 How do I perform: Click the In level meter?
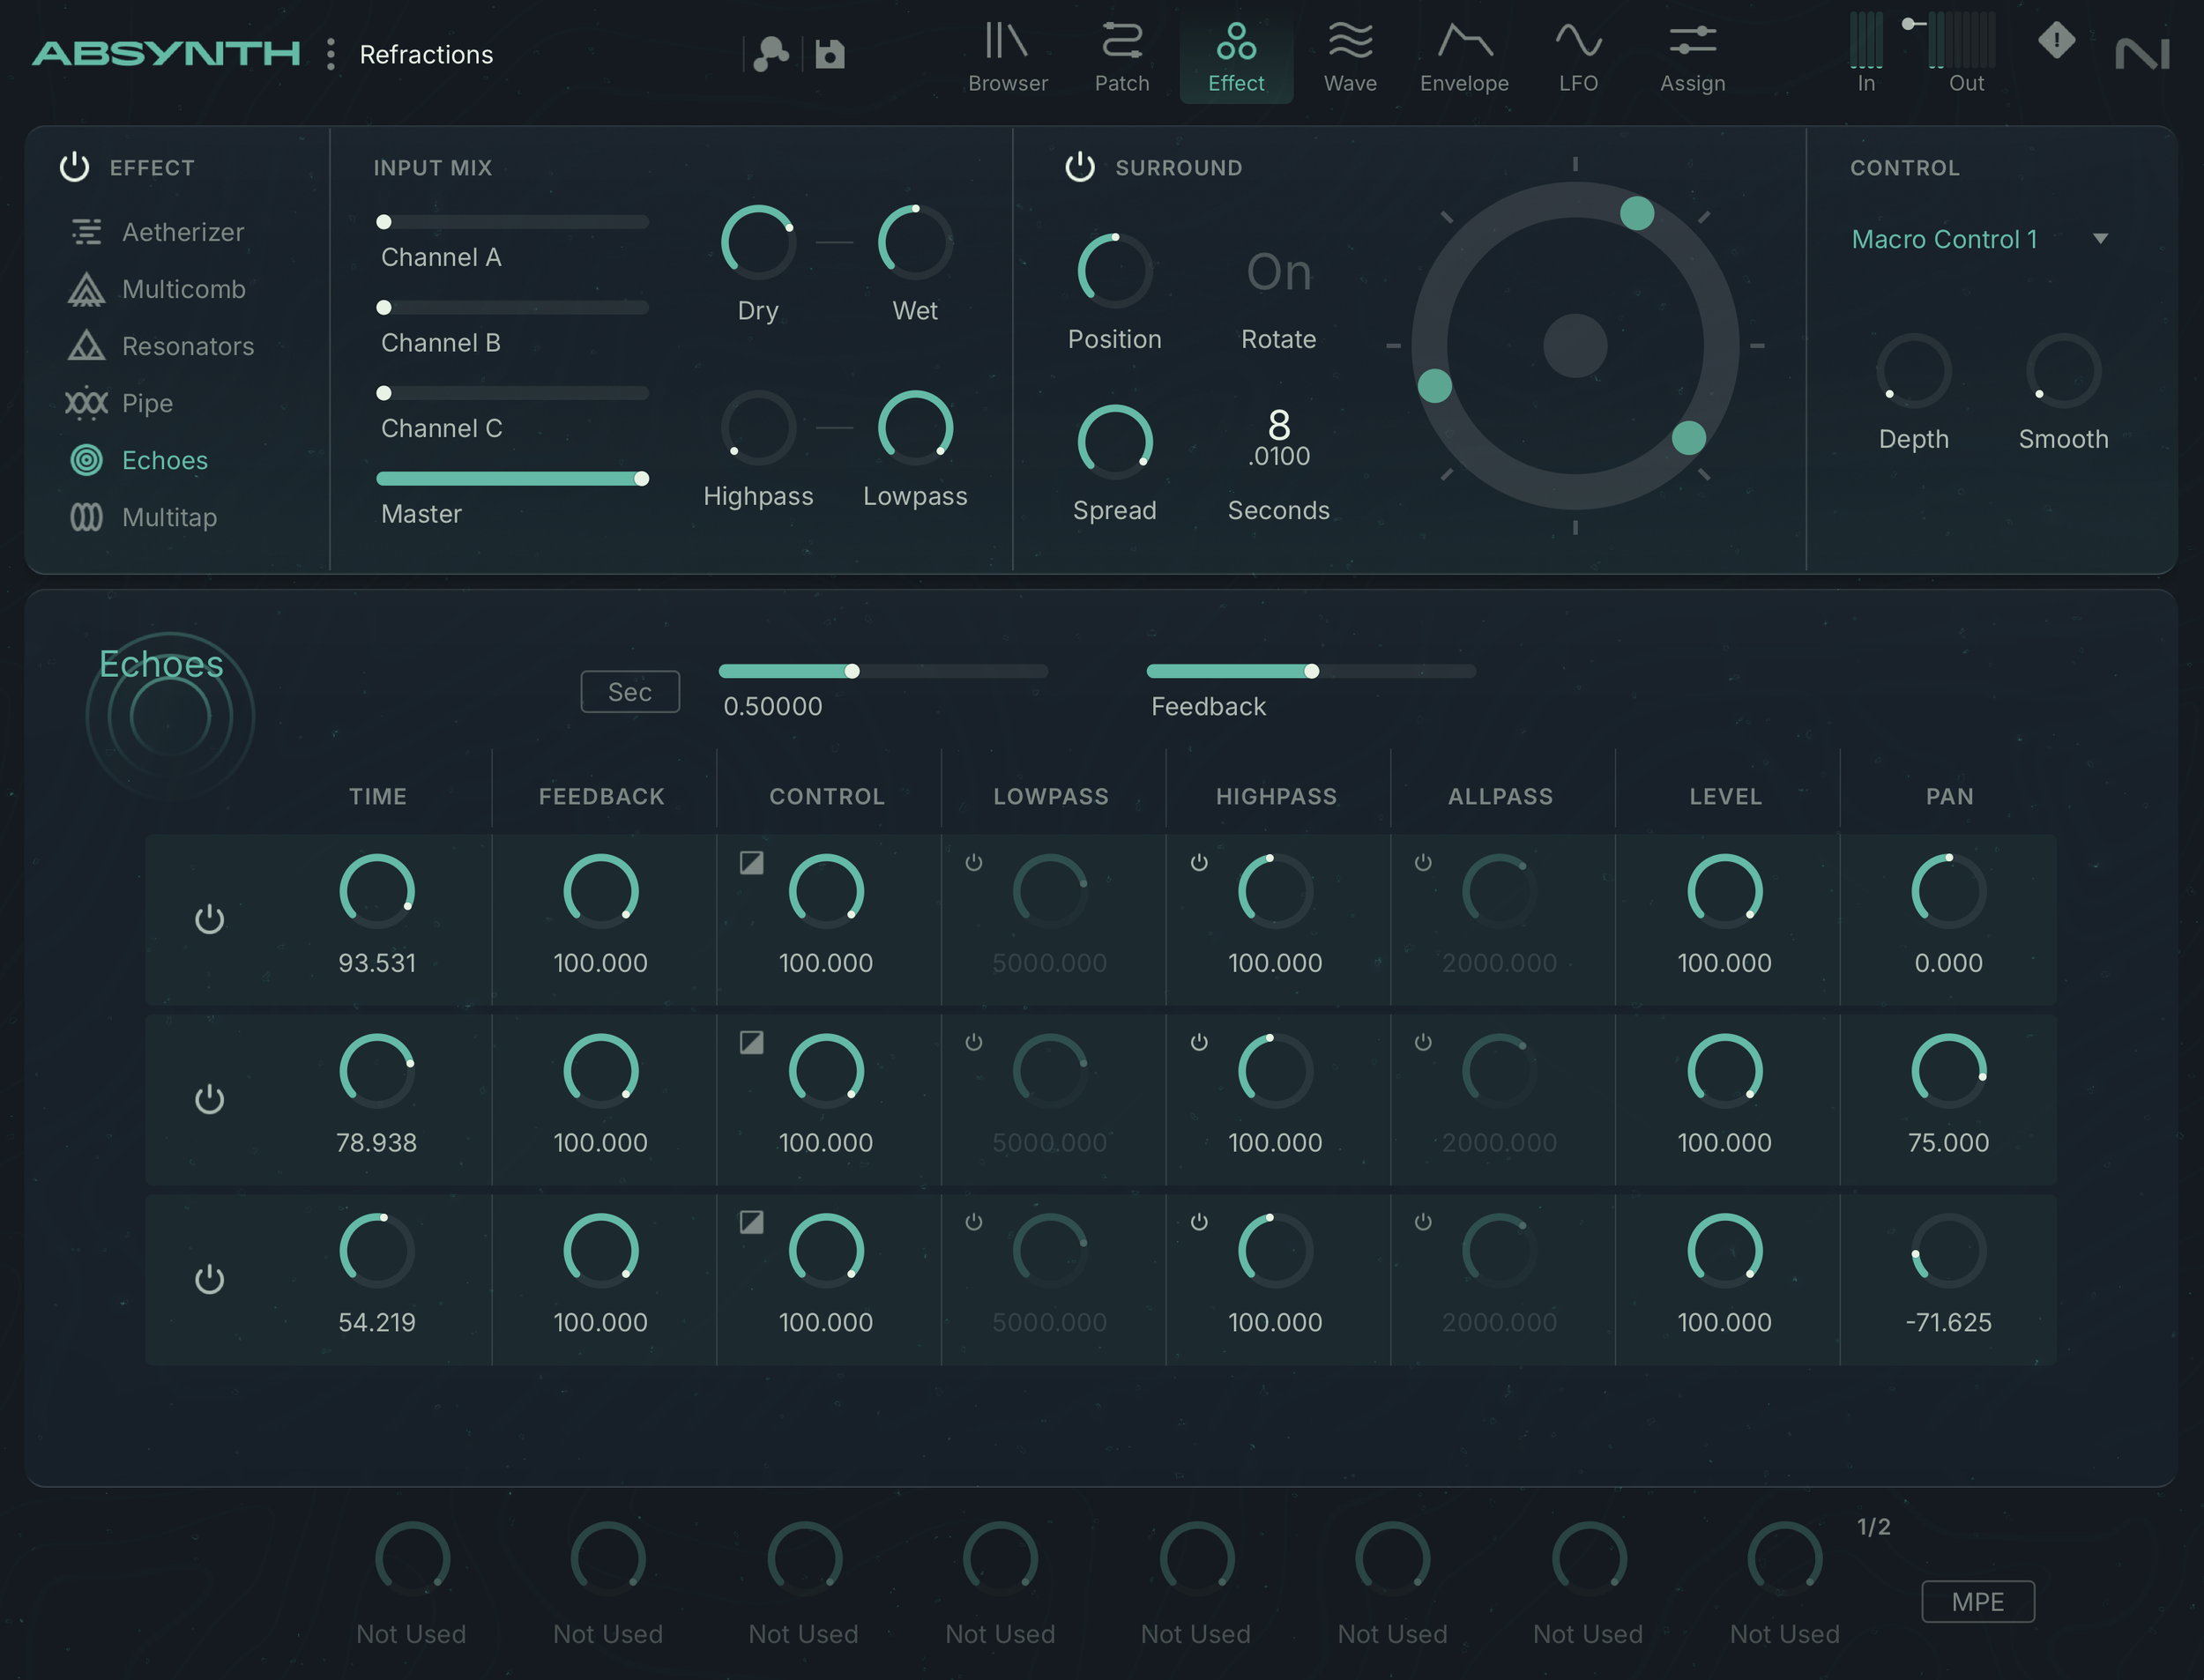pyautogui.click(x=1866, y=40)
